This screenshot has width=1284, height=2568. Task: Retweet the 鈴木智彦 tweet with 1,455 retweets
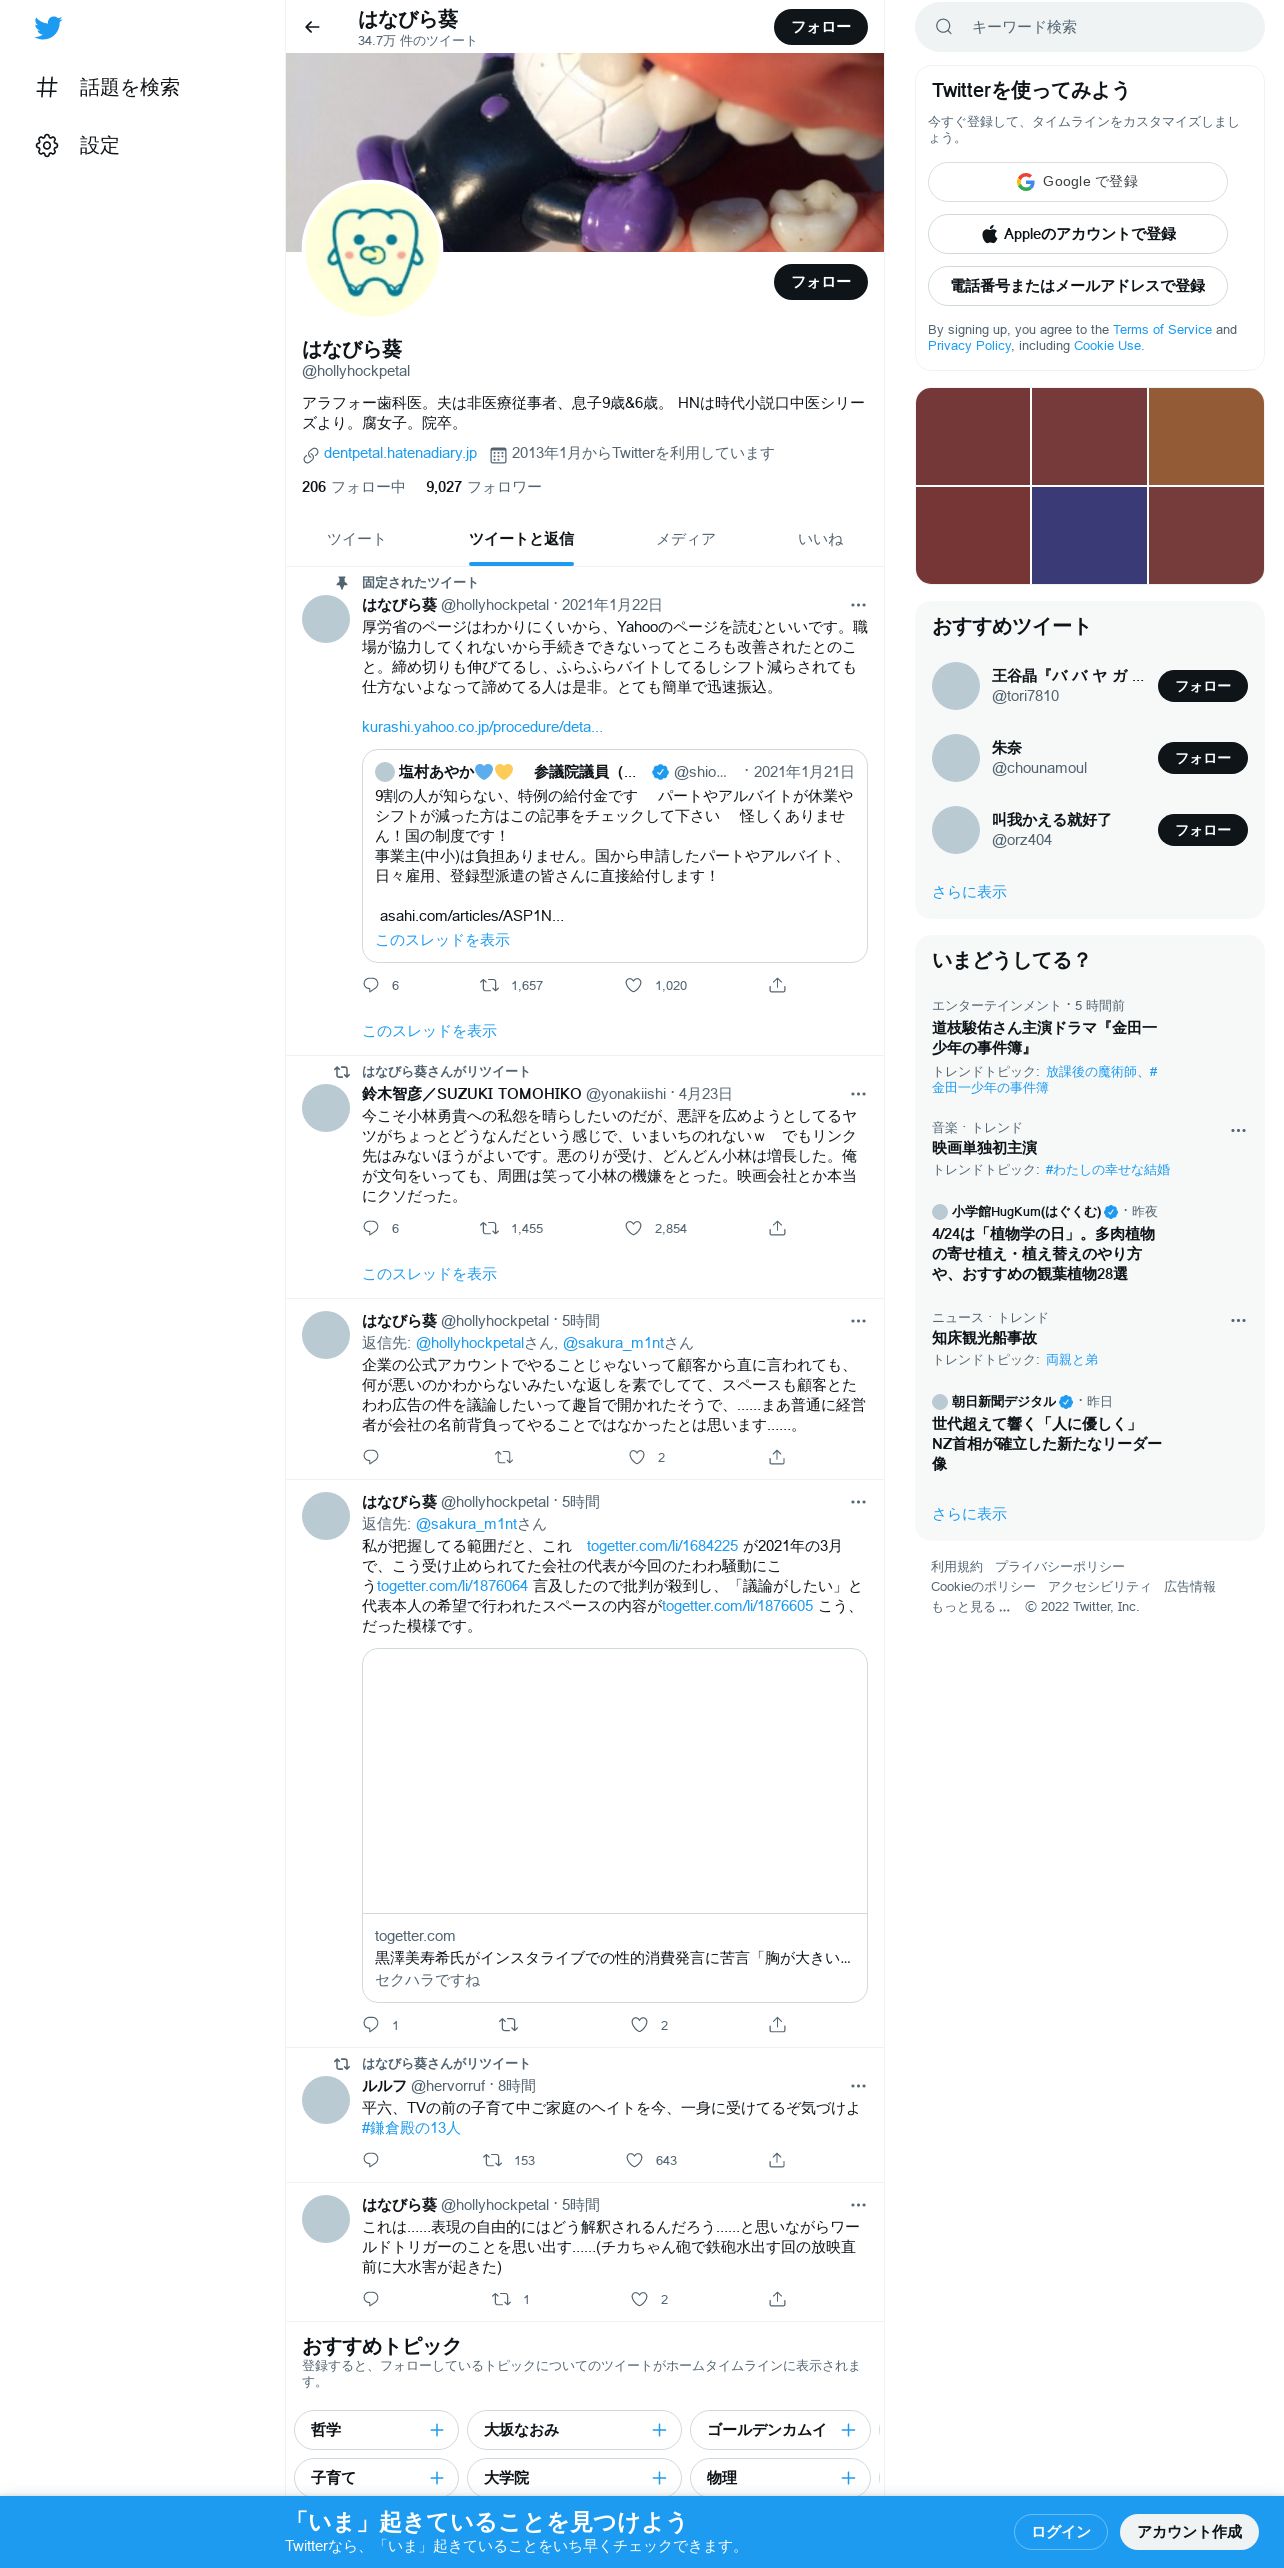[x=489, y=1228]
